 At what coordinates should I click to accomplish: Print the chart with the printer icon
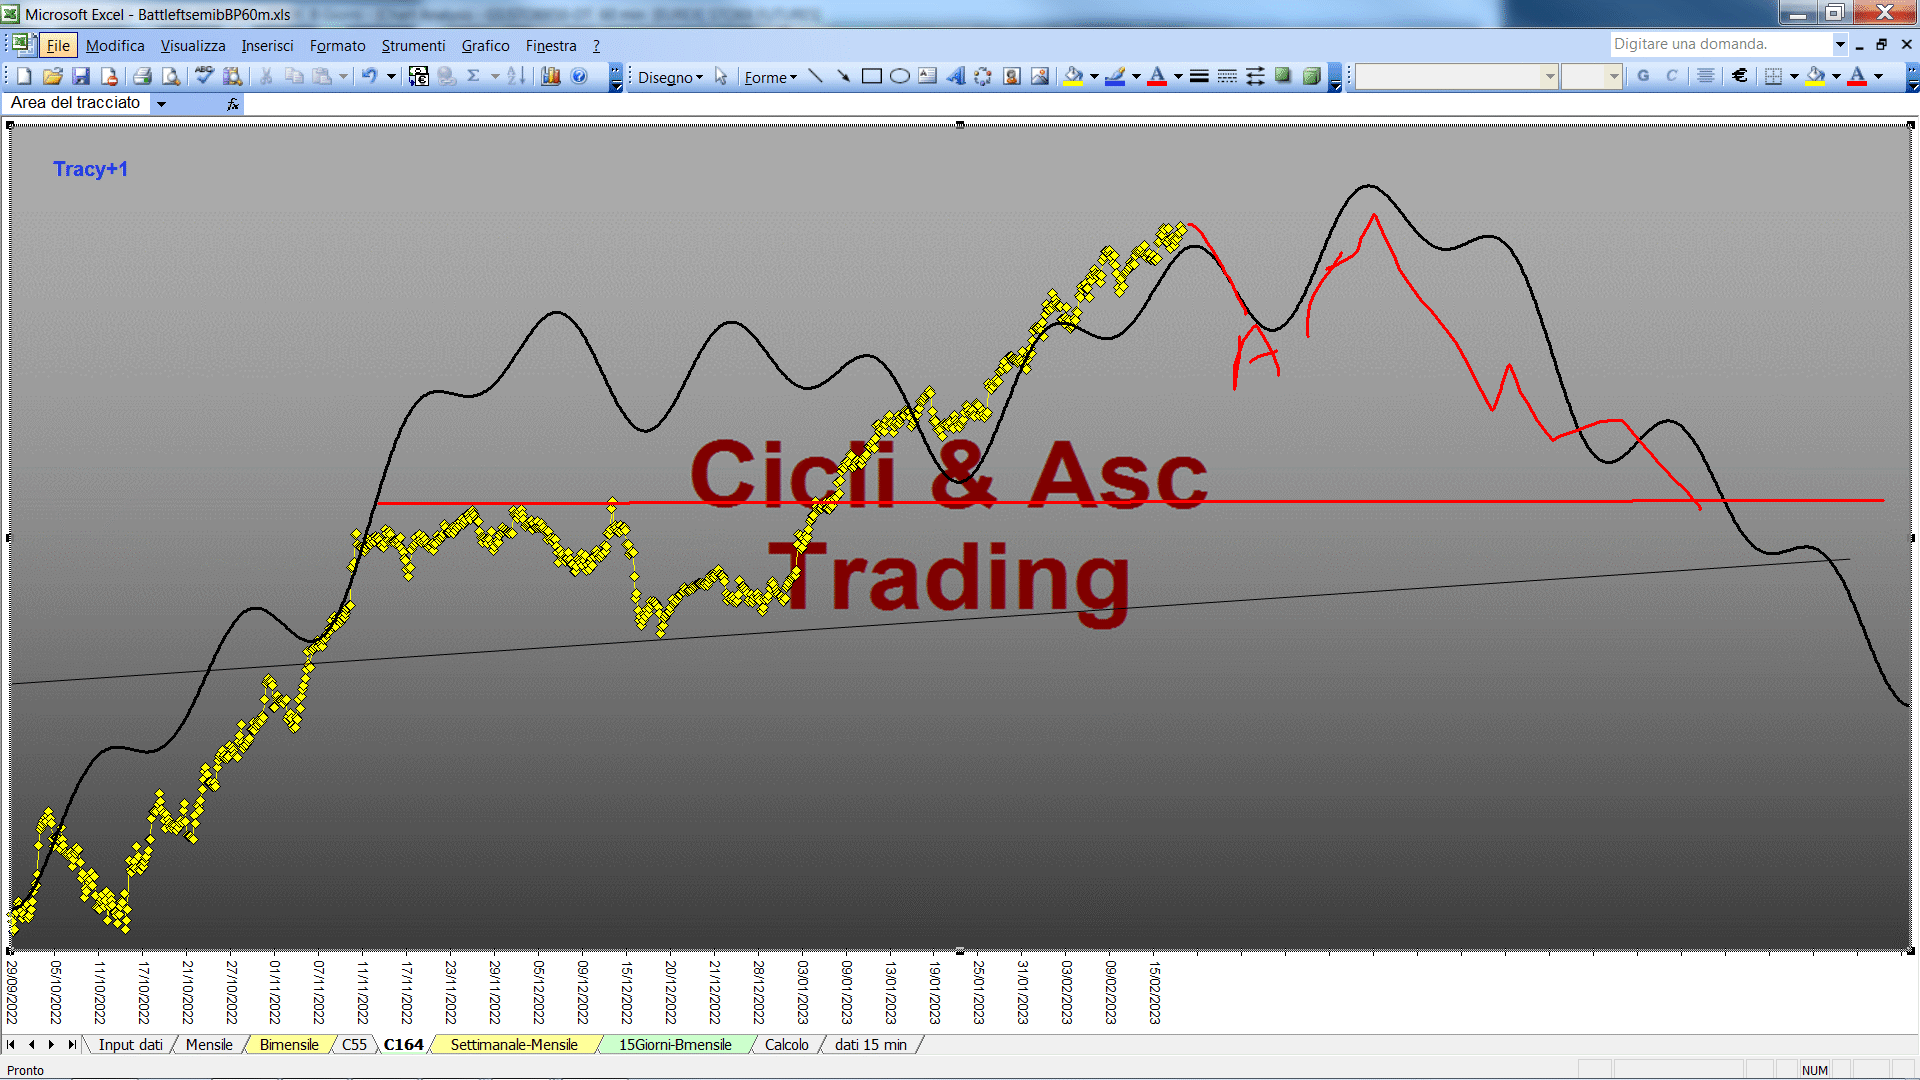(x=143, y=76)
